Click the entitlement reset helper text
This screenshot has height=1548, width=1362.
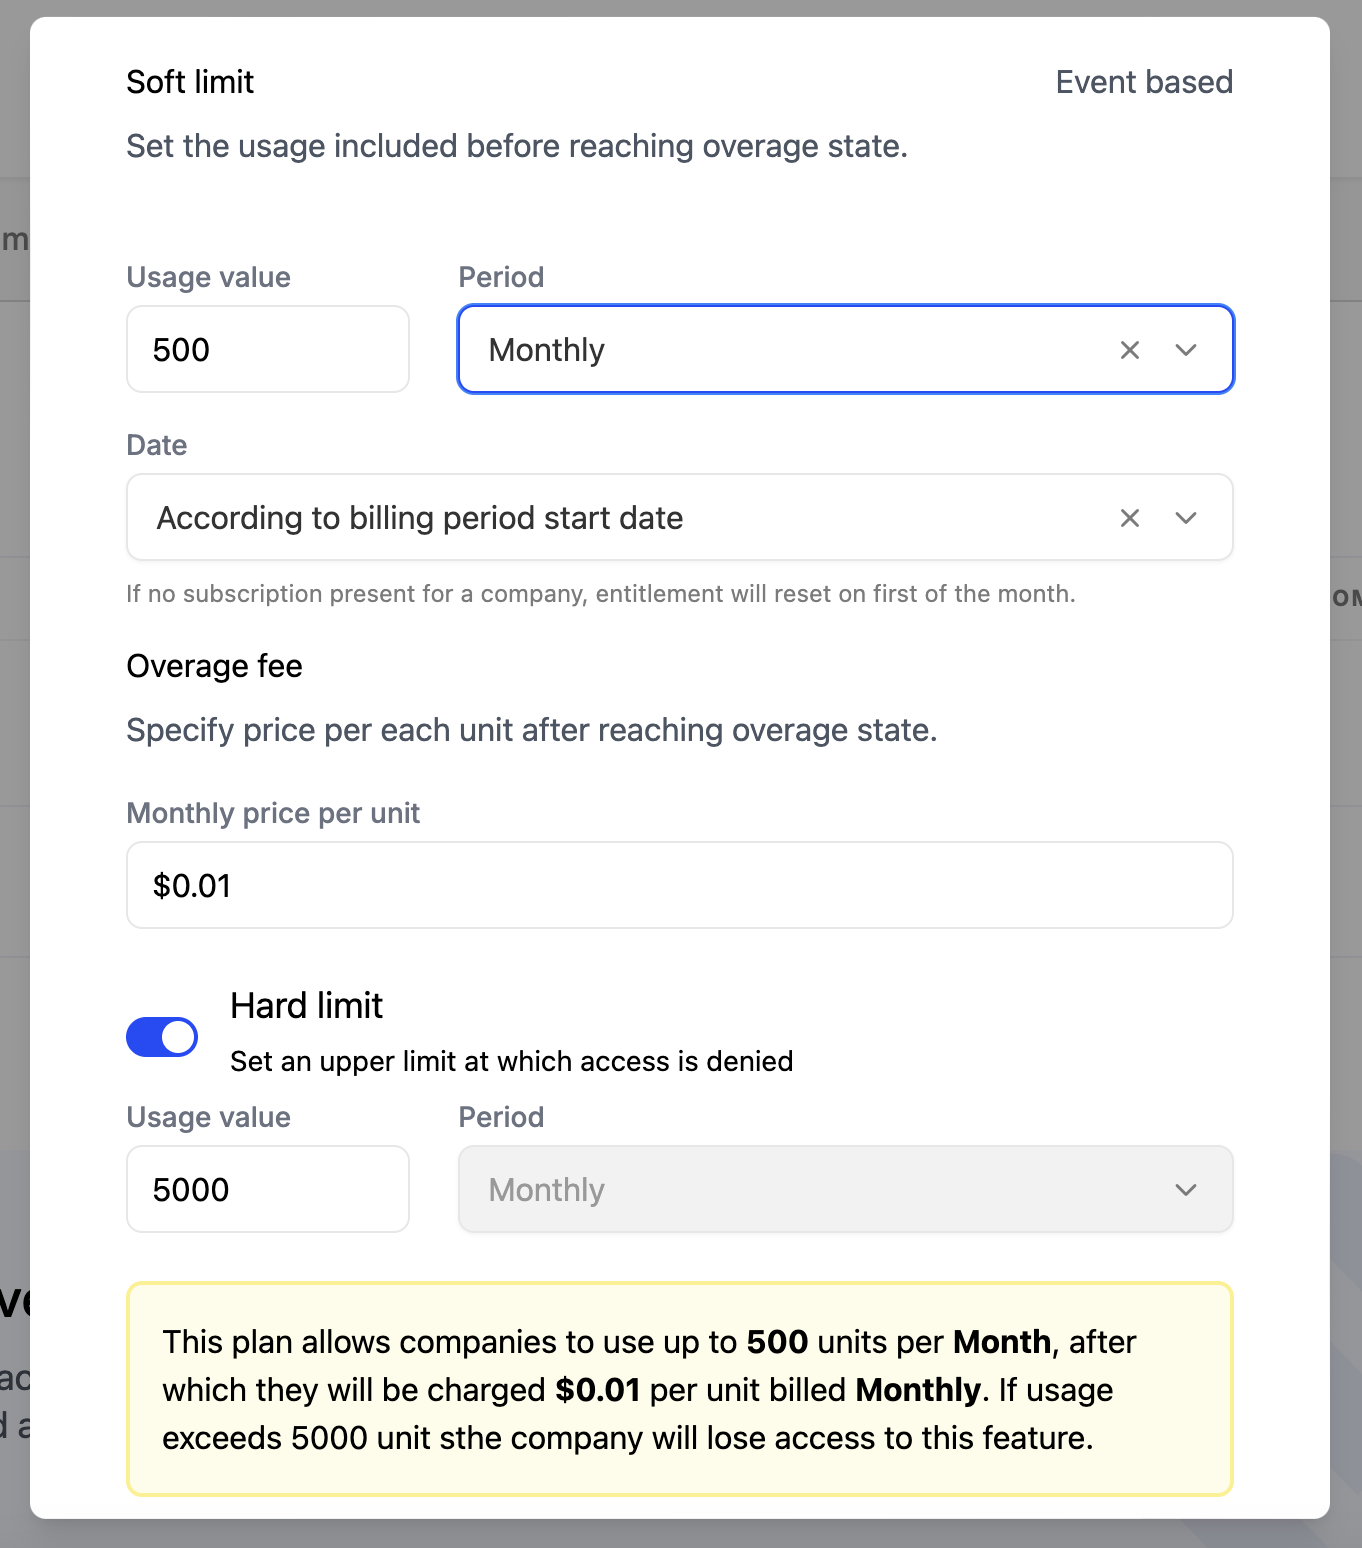click(x=600, y=593)
